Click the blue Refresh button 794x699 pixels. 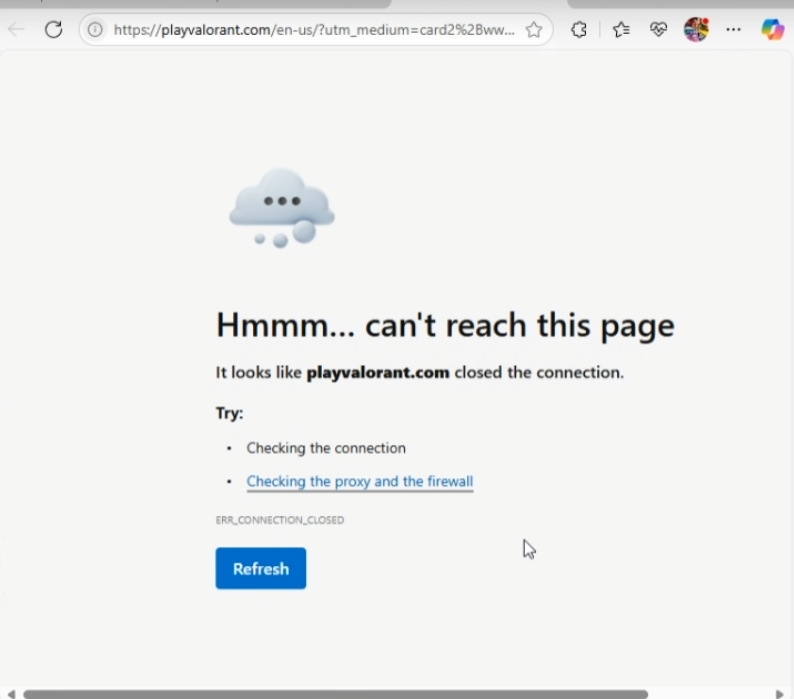pyautogui.click(x=261, y=568)
